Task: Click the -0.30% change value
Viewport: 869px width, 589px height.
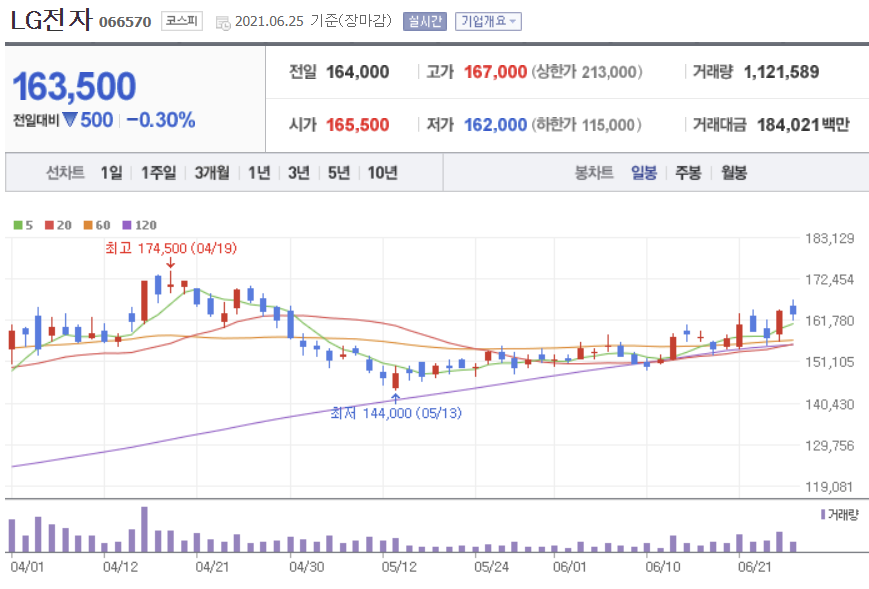Action: coord(161,120)
